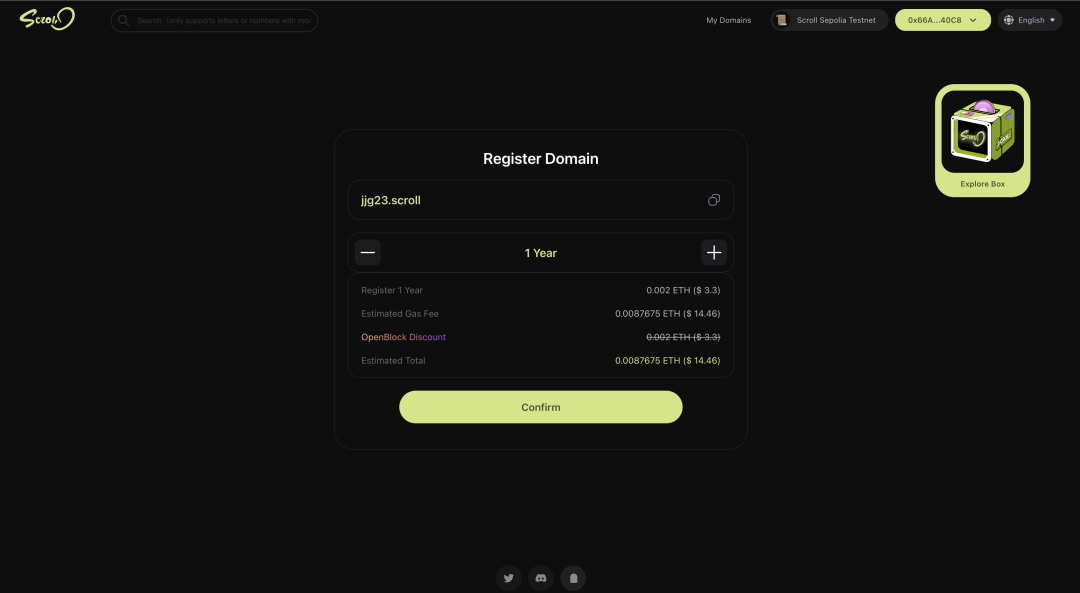Image resolution: width=1080 pixels, height=593 pixels.
Task: Click the OpenBlock Discount label
Action: pos(404,337)
